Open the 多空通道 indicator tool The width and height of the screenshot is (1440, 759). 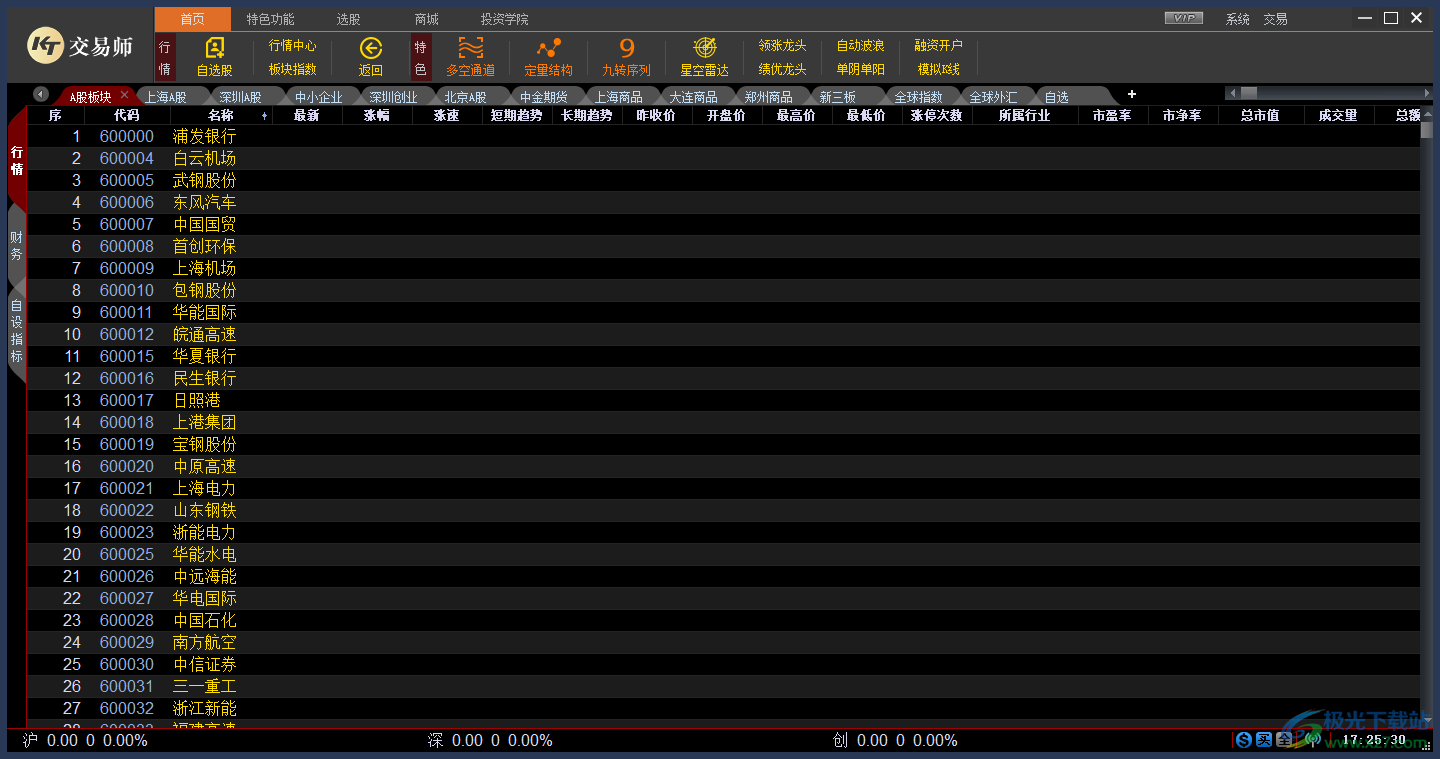point(470,56)
